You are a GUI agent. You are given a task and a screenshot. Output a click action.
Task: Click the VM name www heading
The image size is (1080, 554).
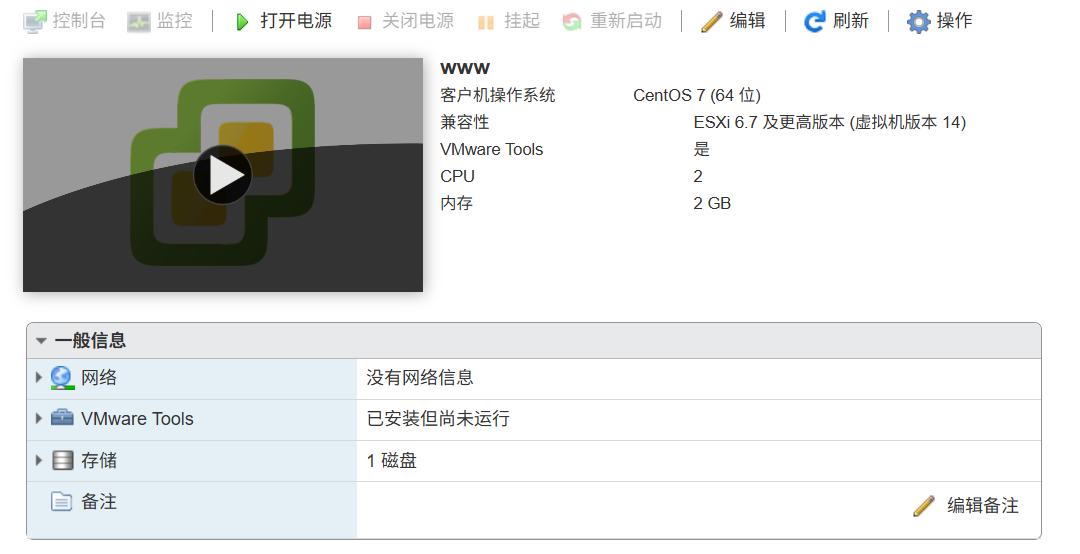click(x=465, y=68)
